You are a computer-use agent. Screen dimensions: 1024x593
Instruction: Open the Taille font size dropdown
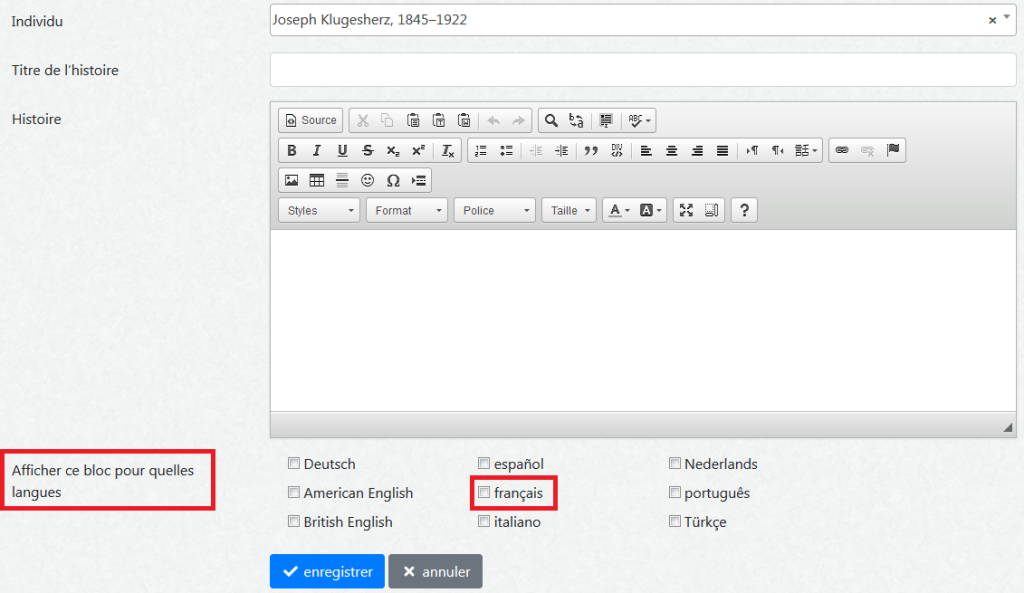click(x=570, y=211)
